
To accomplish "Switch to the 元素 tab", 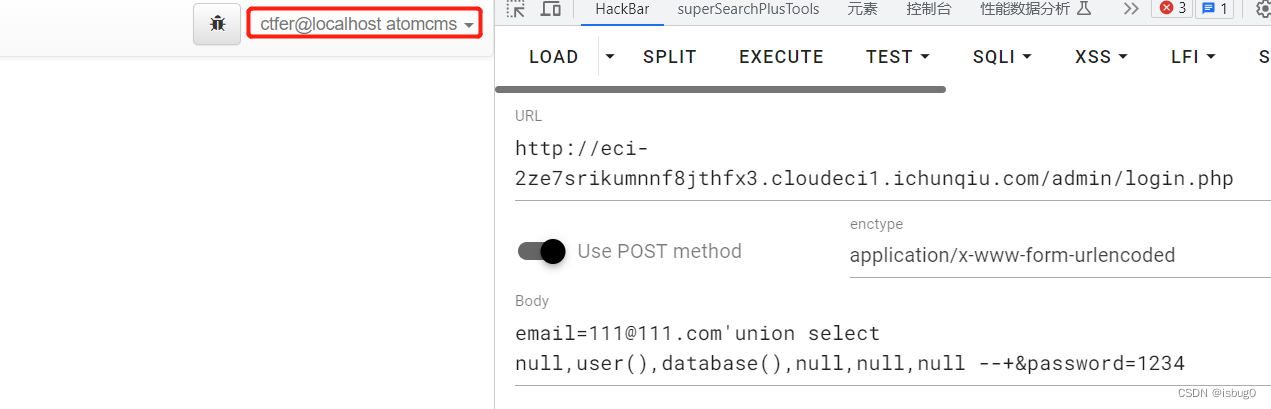I will [x=862, y=9].
